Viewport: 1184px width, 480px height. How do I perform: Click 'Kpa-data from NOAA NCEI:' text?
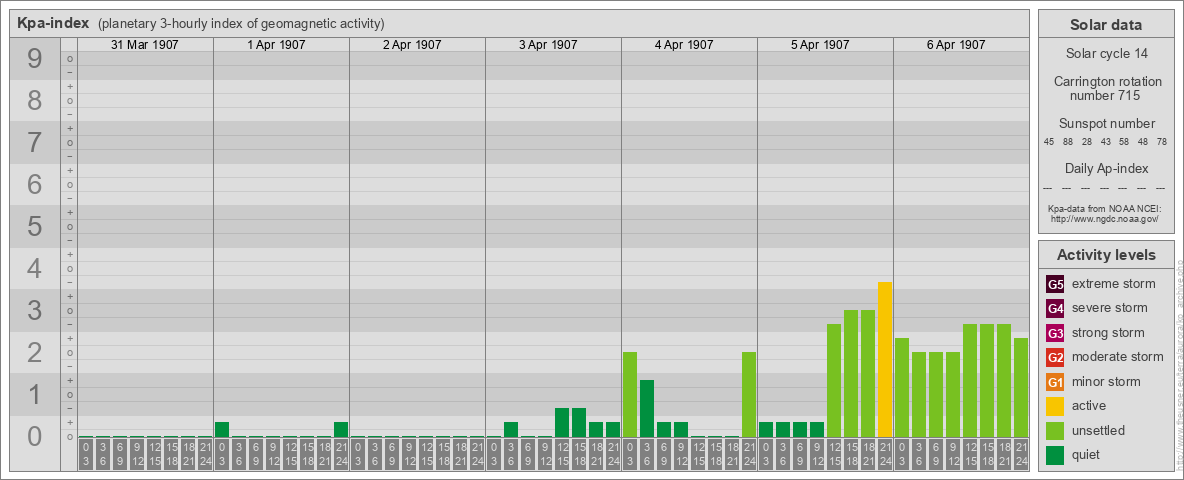coord(1105,208)
